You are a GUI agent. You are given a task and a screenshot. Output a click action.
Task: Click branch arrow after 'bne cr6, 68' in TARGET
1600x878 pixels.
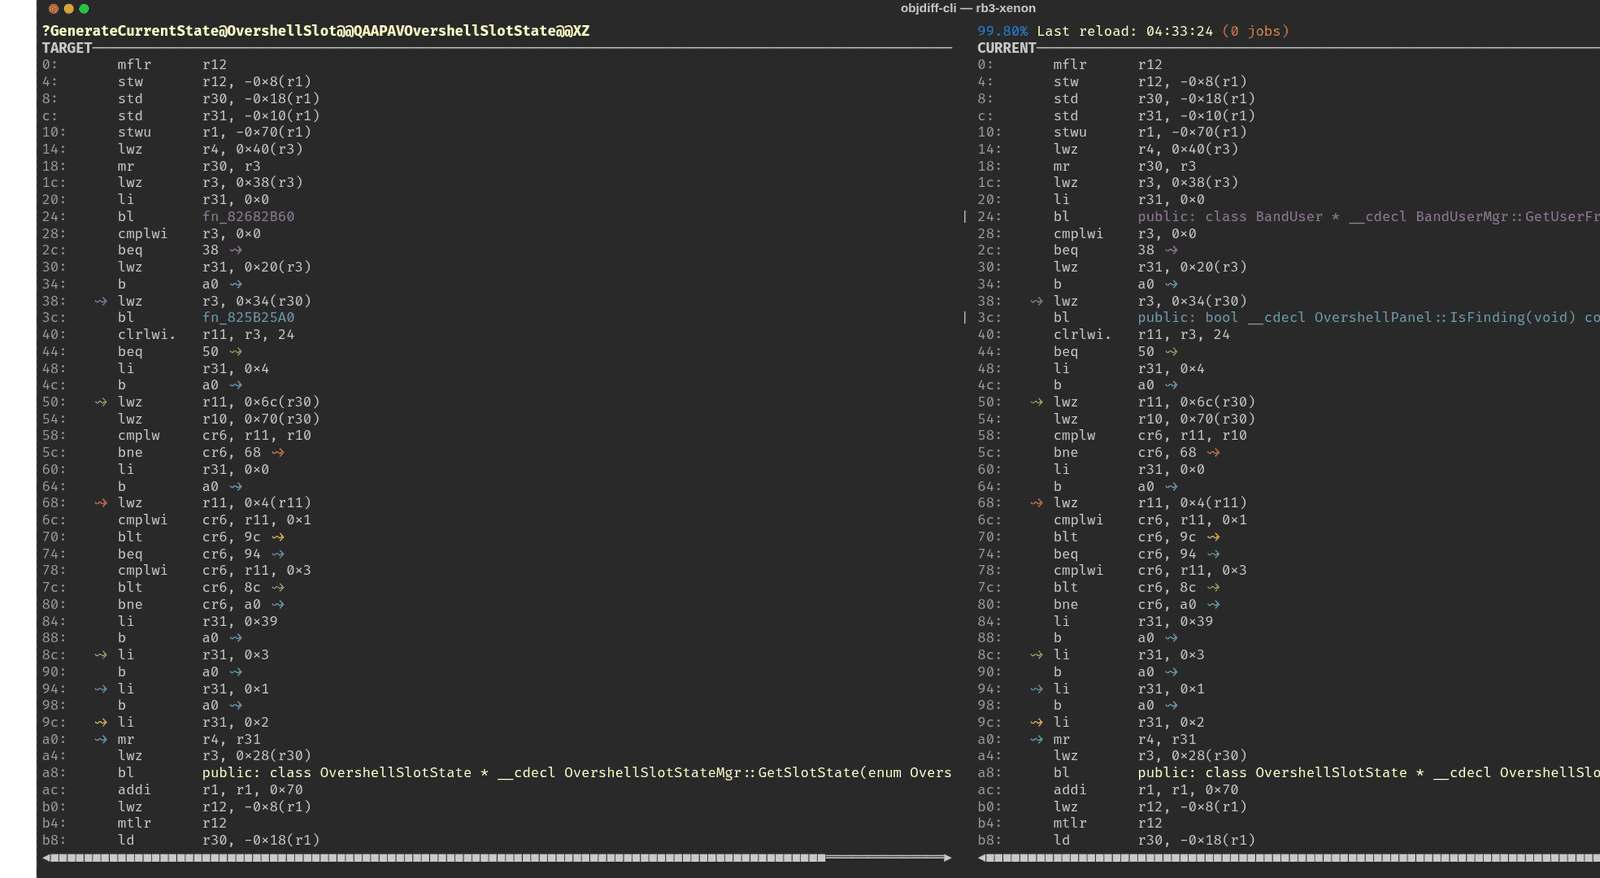click(x=278, y=452)
